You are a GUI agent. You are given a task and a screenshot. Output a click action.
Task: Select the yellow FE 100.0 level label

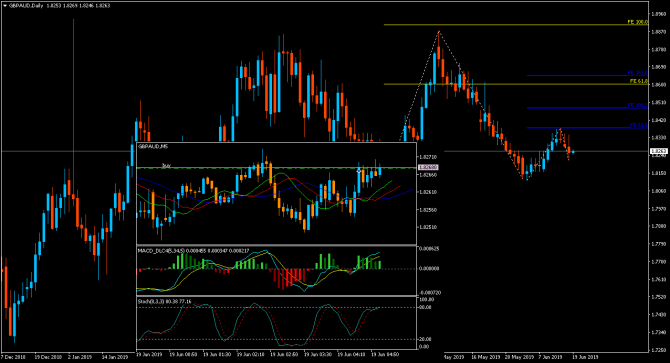click(637, 22)
